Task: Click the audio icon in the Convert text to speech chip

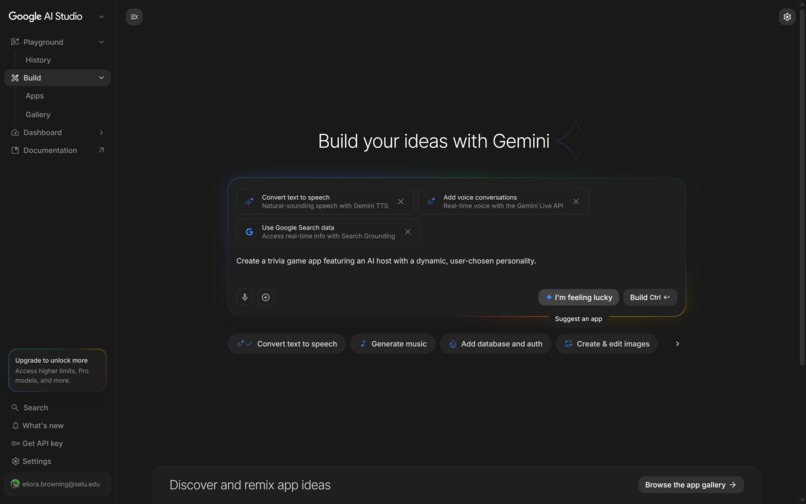Action: click(249, 202)
